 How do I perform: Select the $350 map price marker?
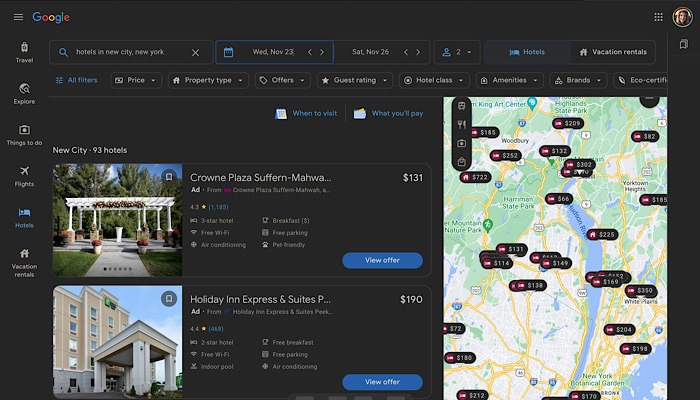tap(641, 291)
